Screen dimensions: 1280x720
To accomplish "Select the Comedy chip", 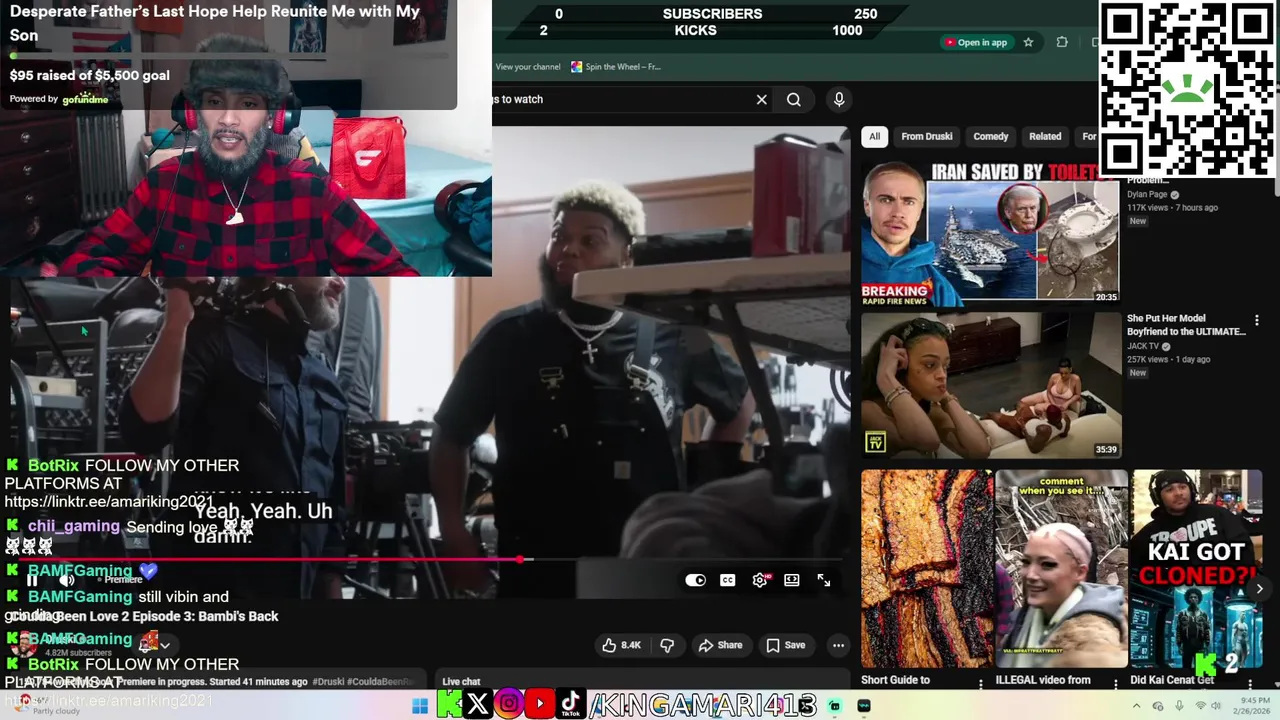I will 991,136.
